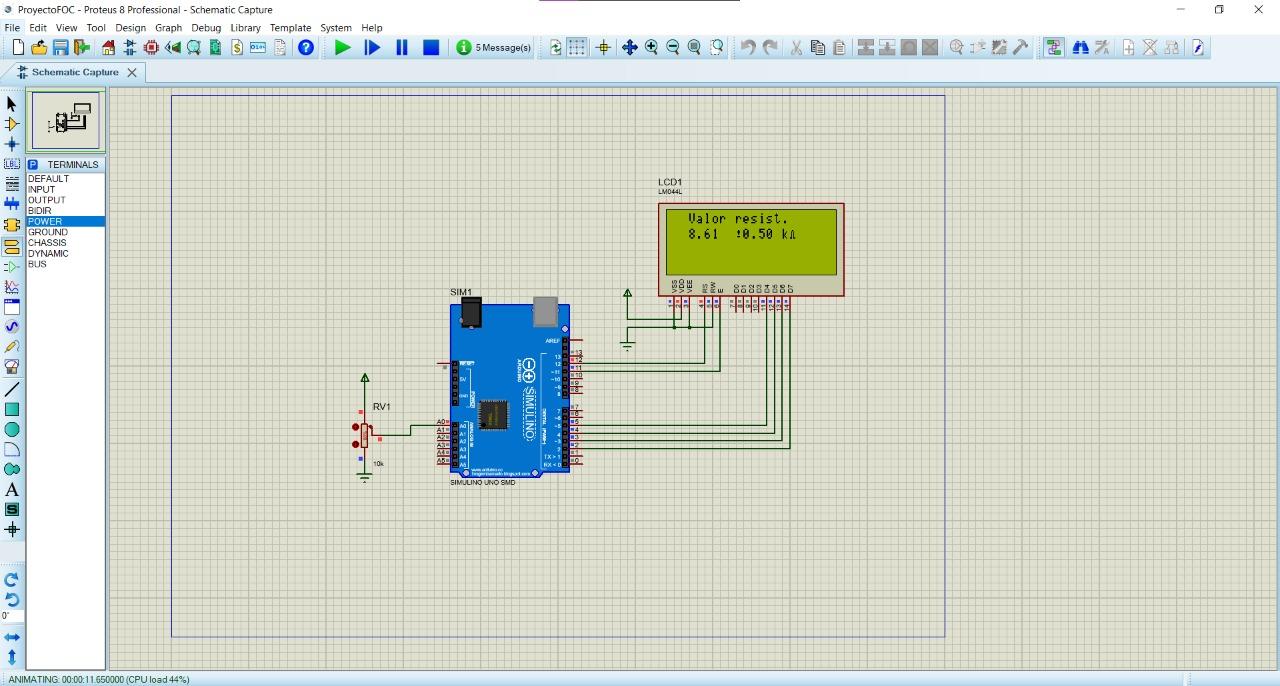Zoom to a selected area
This screenshot has height=686, width=1280.
point(716,47)
